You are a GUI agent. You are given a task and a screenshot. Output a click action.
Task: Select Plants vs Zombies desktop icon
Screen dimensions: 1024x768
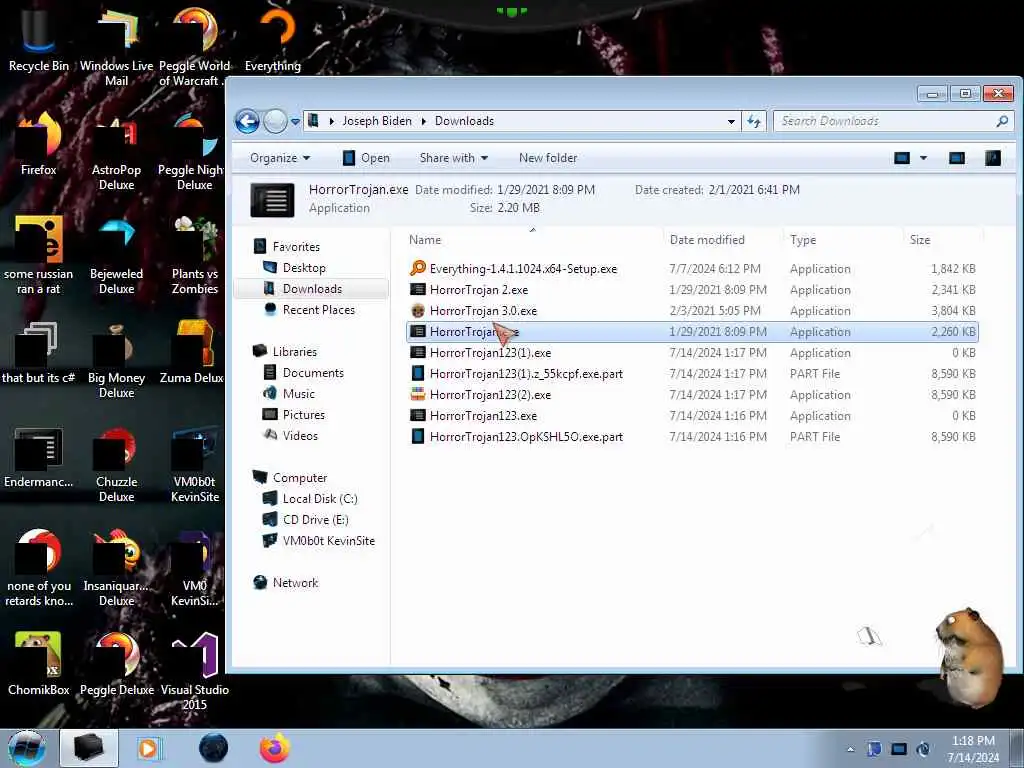click(195, 255)
